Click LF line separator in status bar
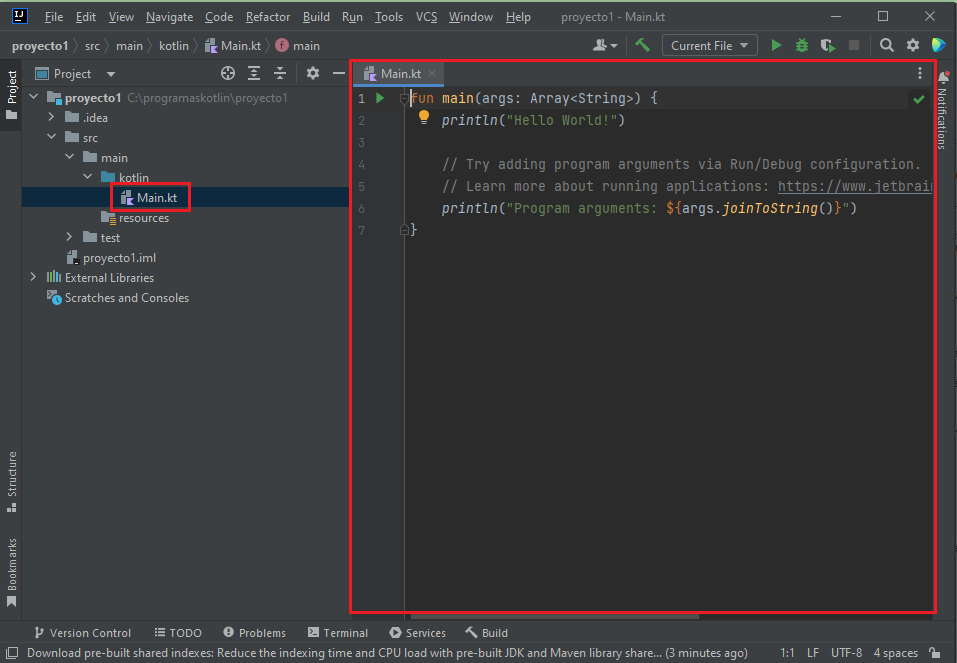Viewport: 957px width, 663px height. [x=812, y=653]
